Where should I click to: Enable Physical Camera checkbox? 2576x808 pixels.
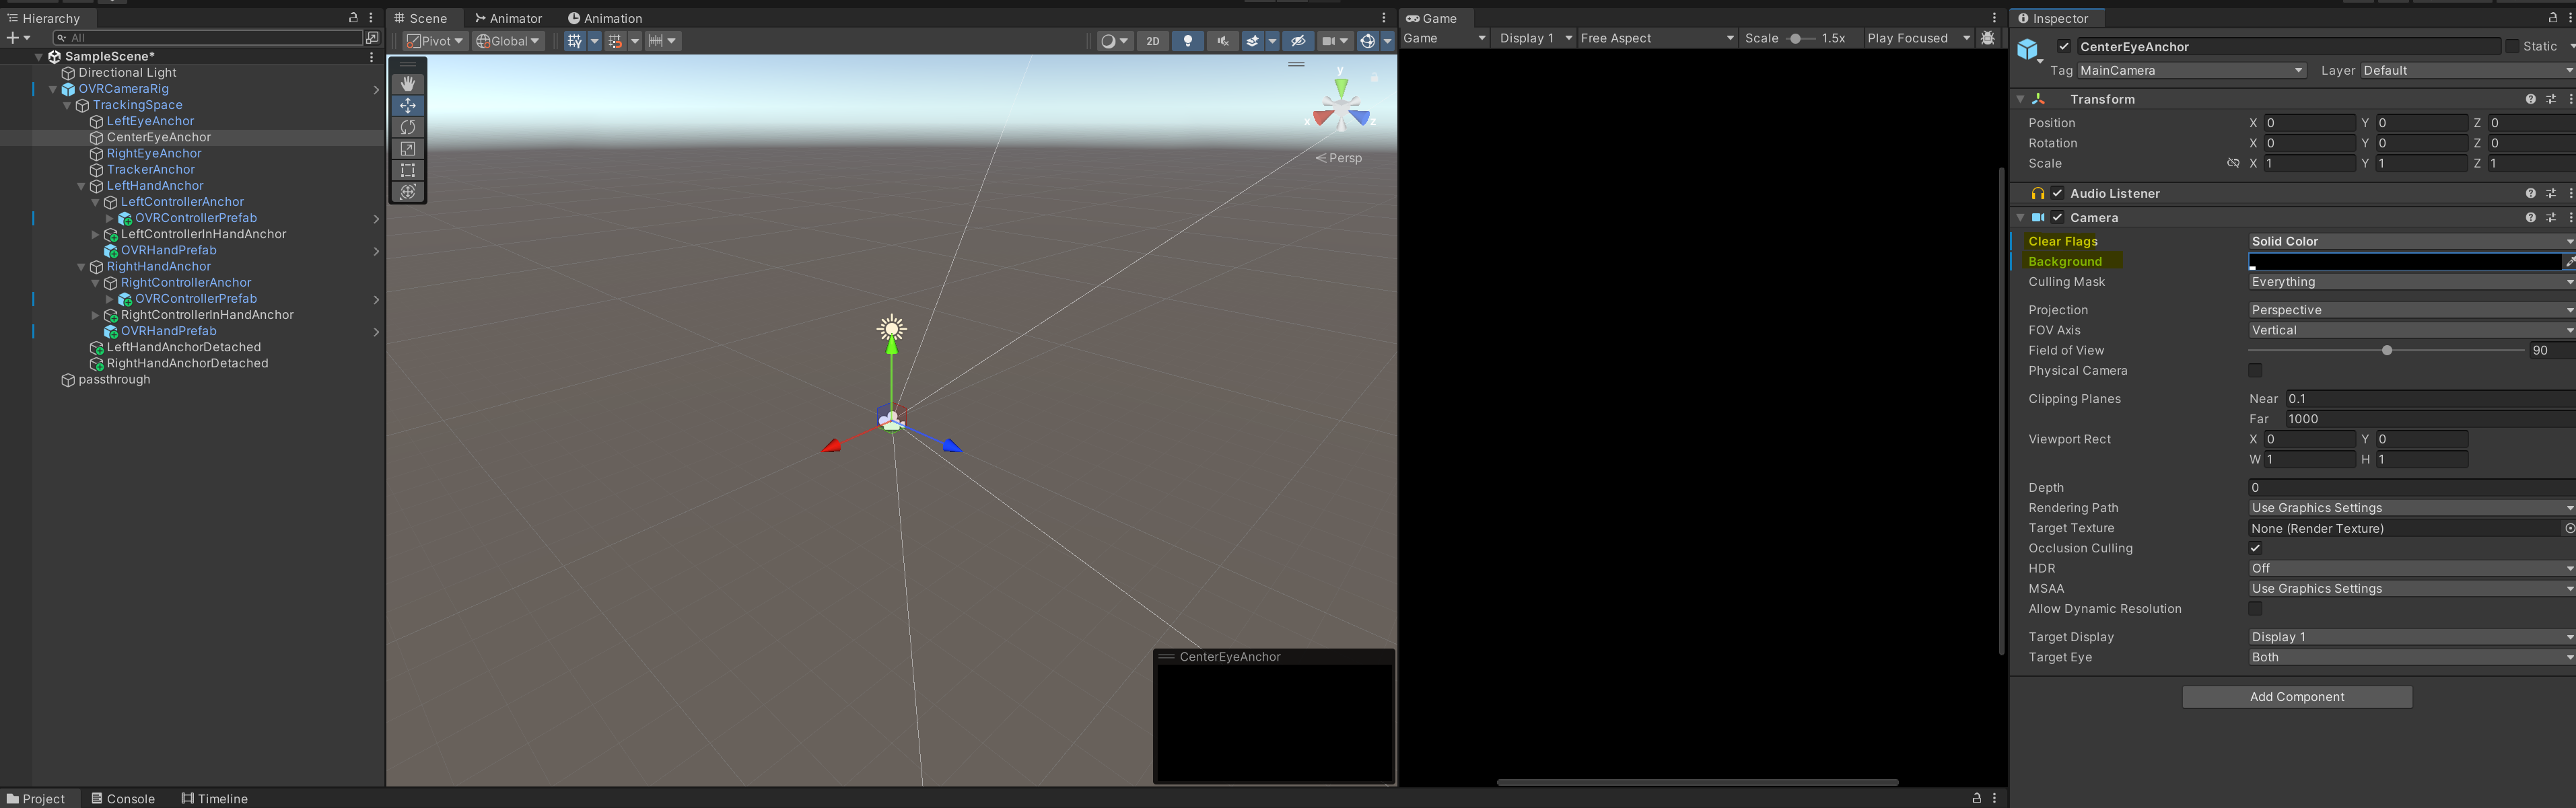2255,371
